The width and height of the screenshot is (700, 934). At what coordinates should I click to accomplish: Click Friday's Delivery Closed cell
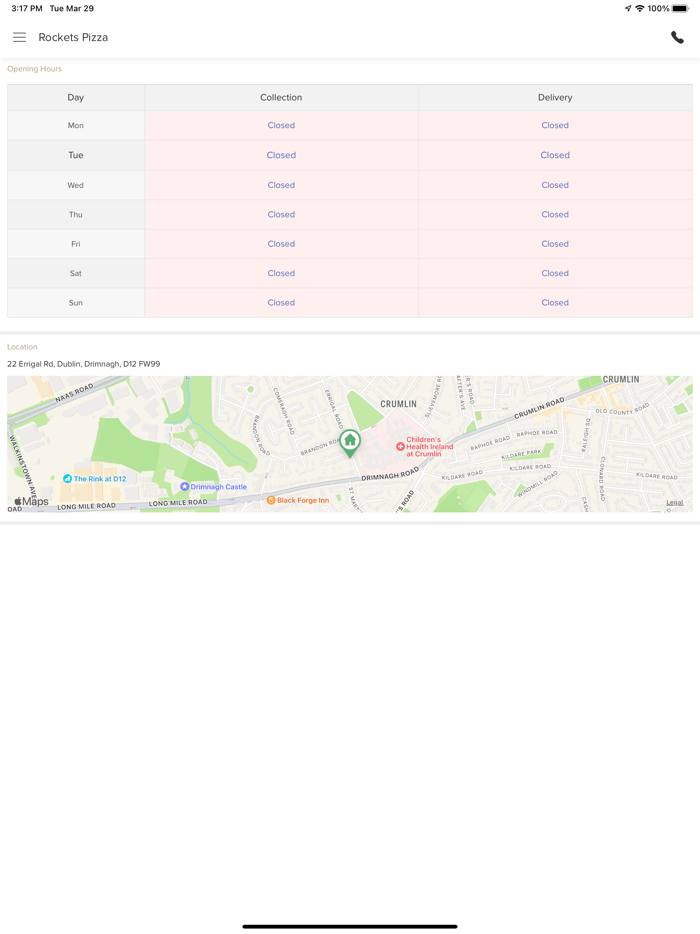[555, 244]
